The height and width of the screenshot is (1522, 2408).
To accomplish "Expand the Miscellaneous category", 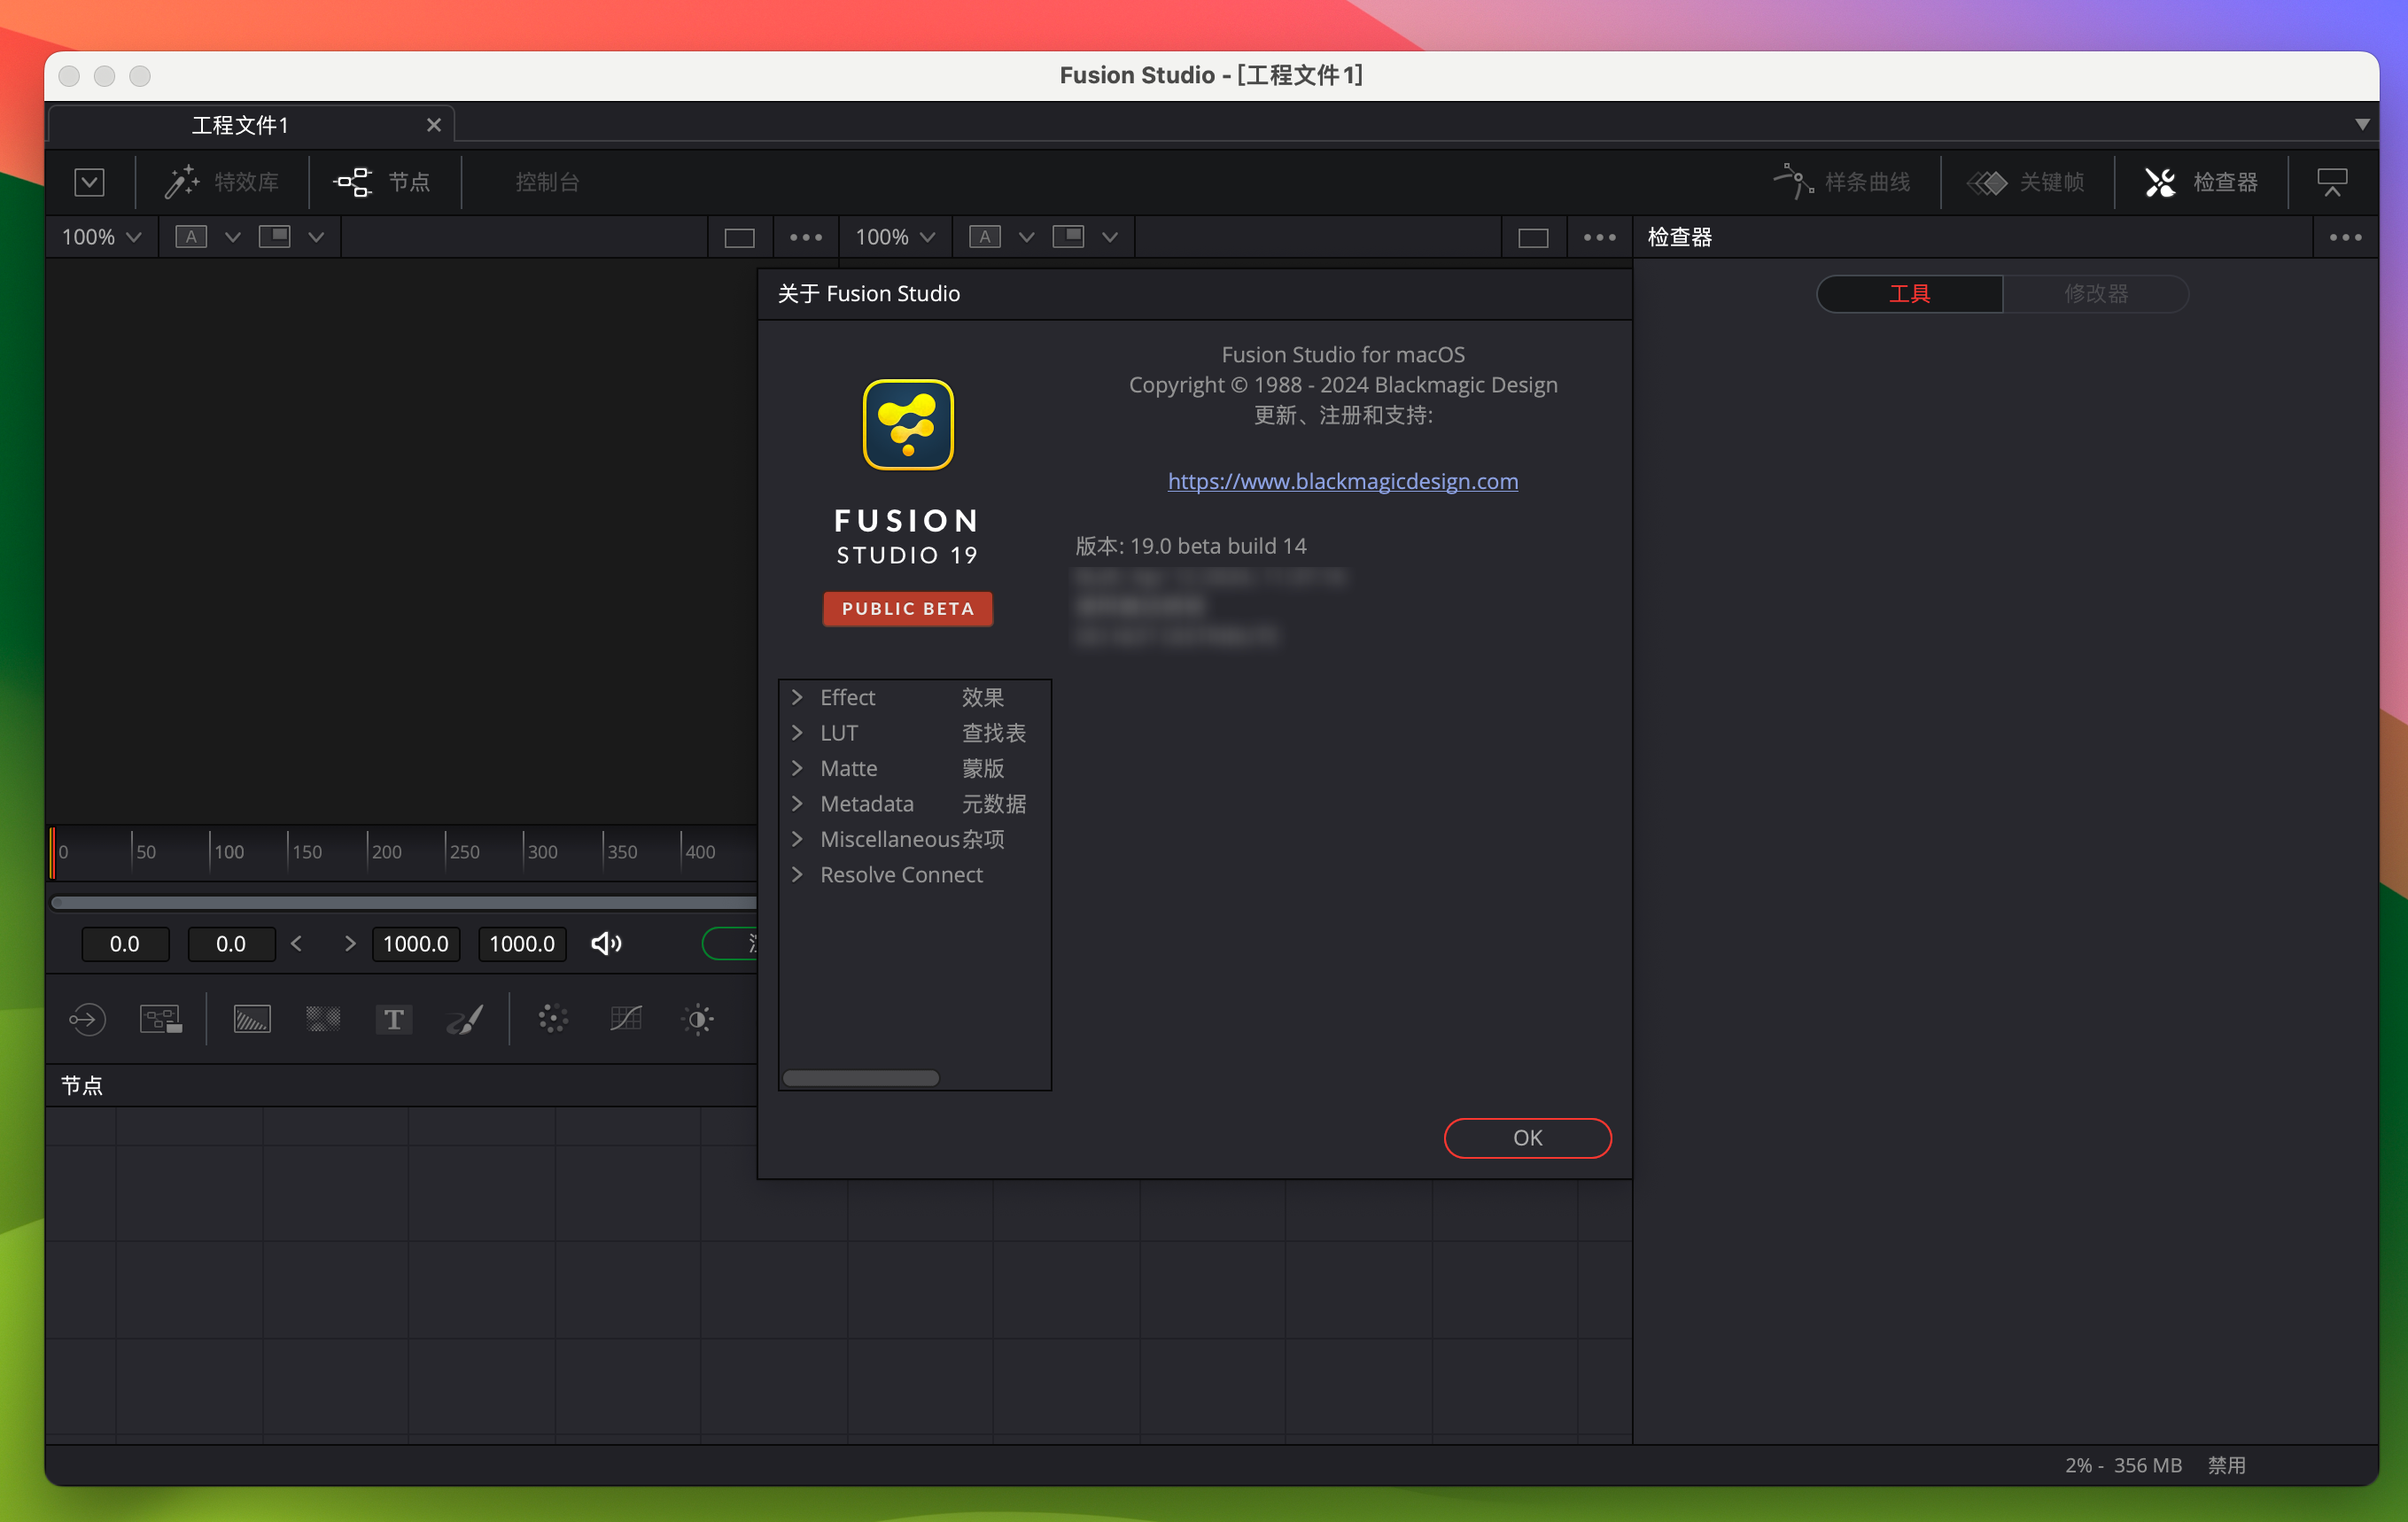I will point(797,839).
